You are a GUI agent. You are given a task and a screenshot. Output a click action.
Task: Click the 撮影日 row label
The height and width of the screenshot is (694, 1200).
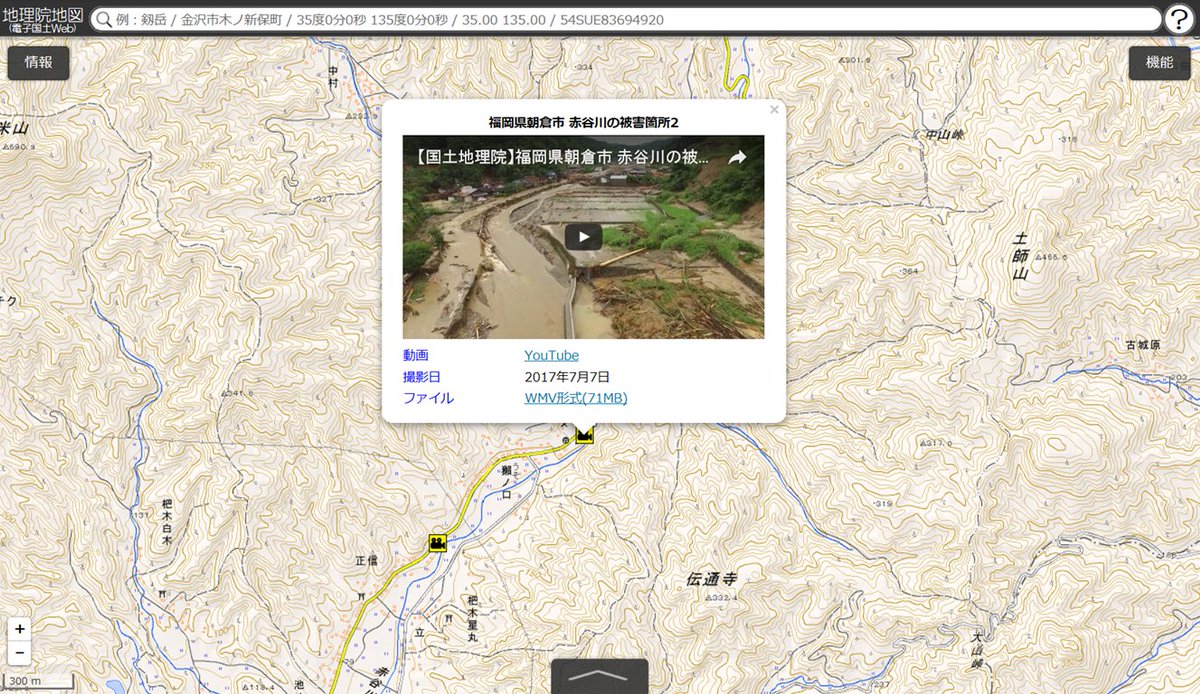click(x=422, y=377)
